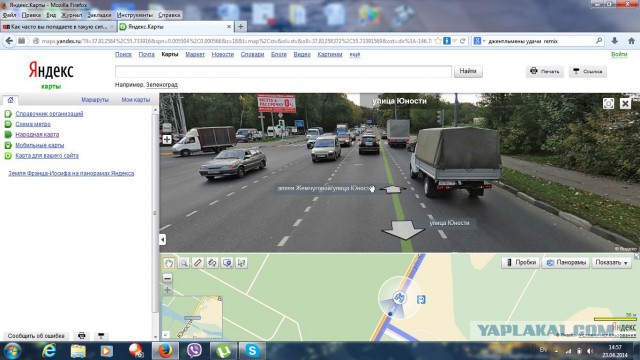This screenshot has height=360, width=640.
Task: Click print icon at sidebar bottom
Action: coord(82,336)
